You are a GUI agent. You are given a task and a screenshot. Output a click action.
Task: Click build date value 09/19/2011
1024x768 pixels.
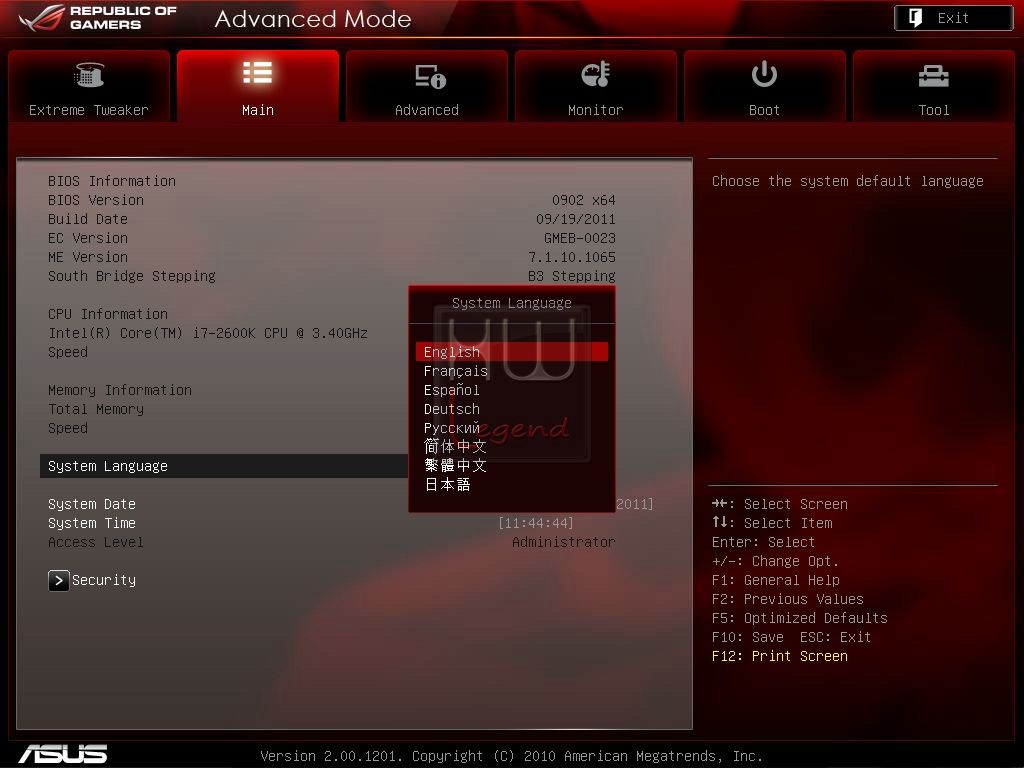tap(576, 219)
